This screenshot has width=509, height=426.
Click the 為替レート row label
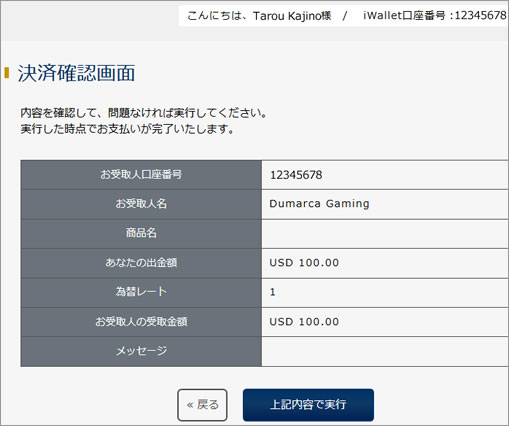(141, 292)
